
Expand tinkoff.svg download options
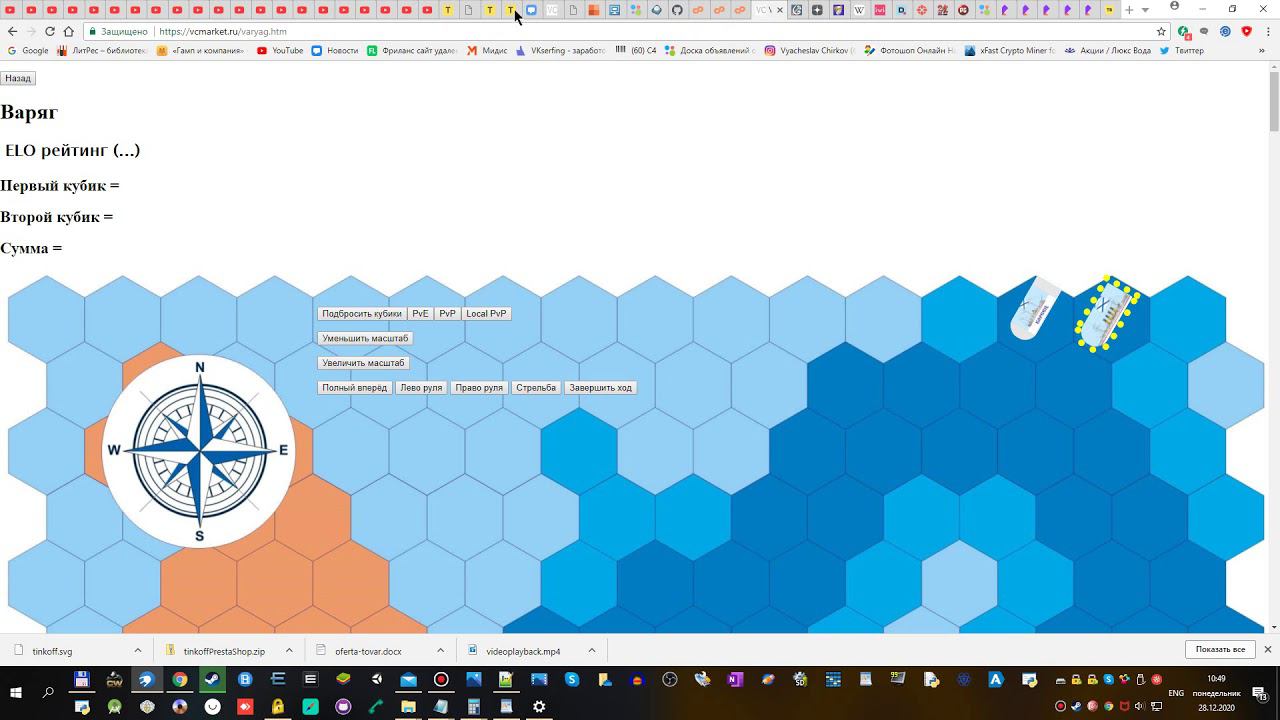(138, 651)
